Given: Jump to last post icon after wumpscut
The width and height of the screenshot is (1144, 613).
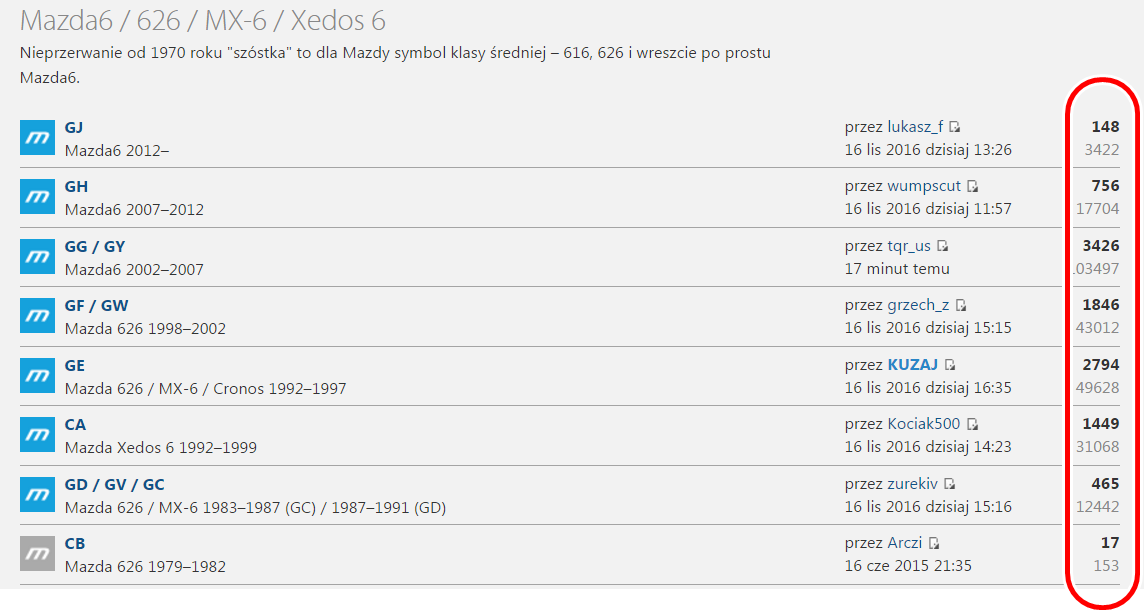Looking at the screenshot, I should [973, 186].
